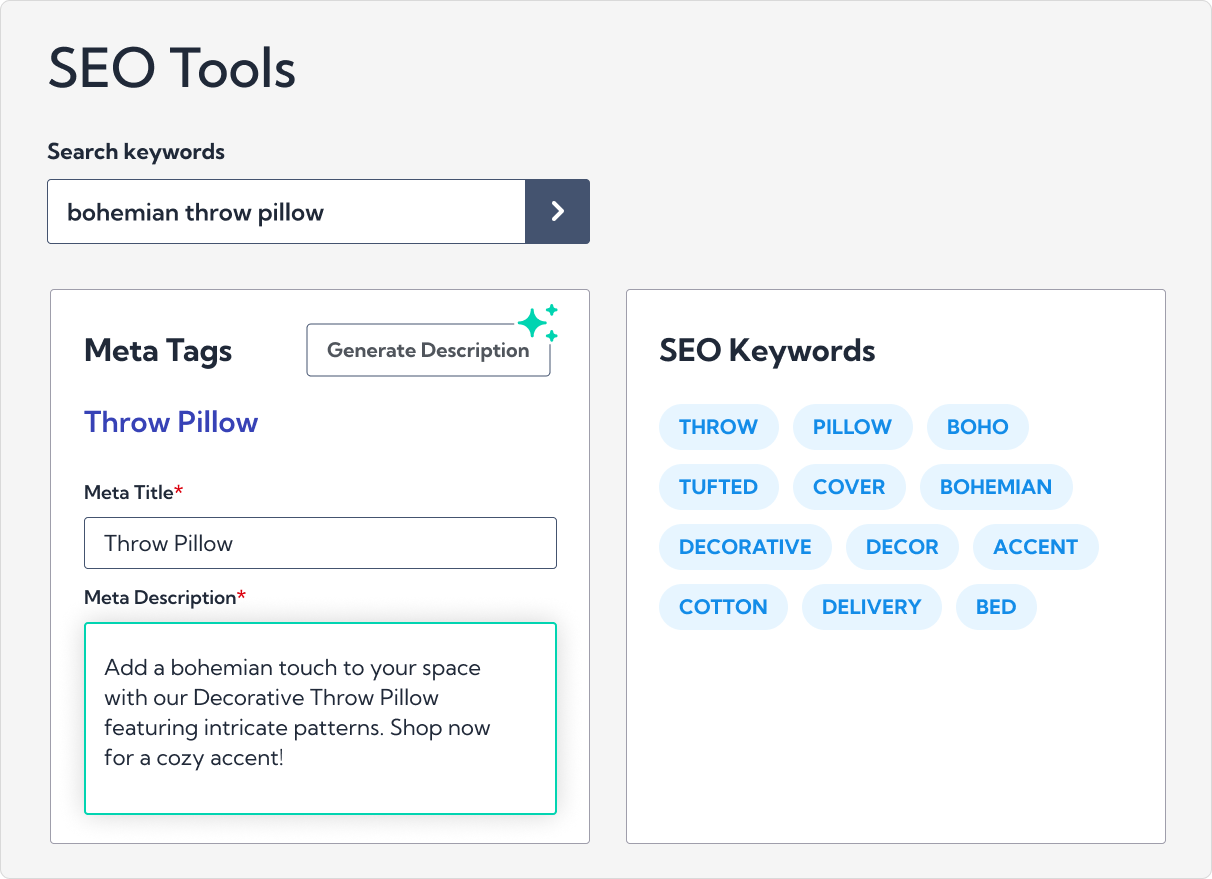The height and width of the screenshot is (879, 1212).
Task: Open the Throw Pillow product link
Action: pos(171,422)
